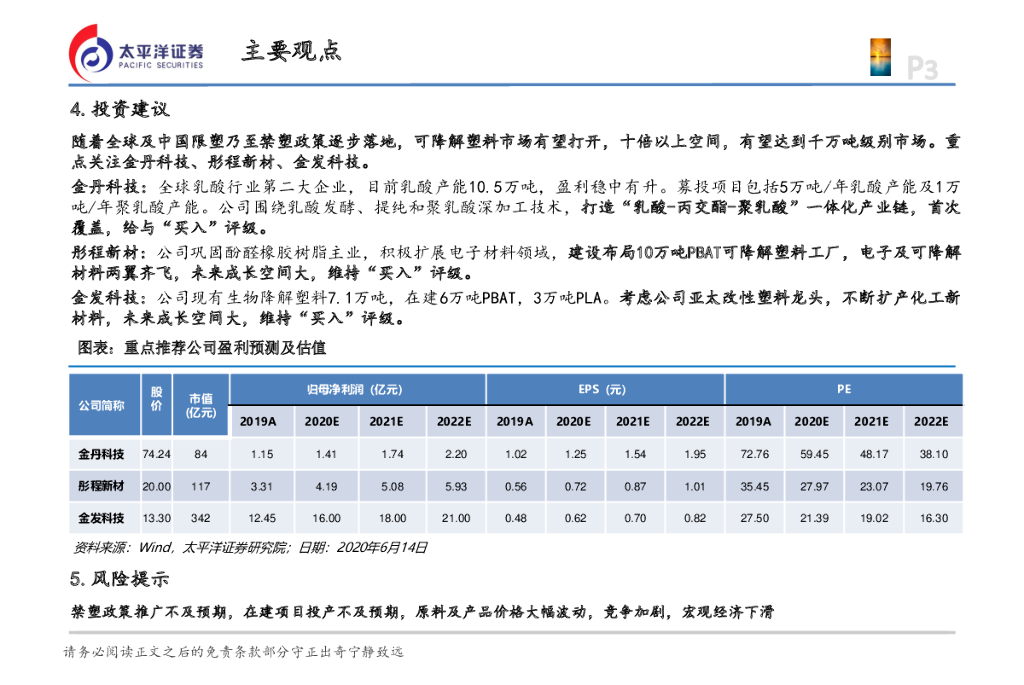The height and width of the screenshot is (685, 1024).
Task: Click the '主要观点' slide title
Action: tap(291, 51)
